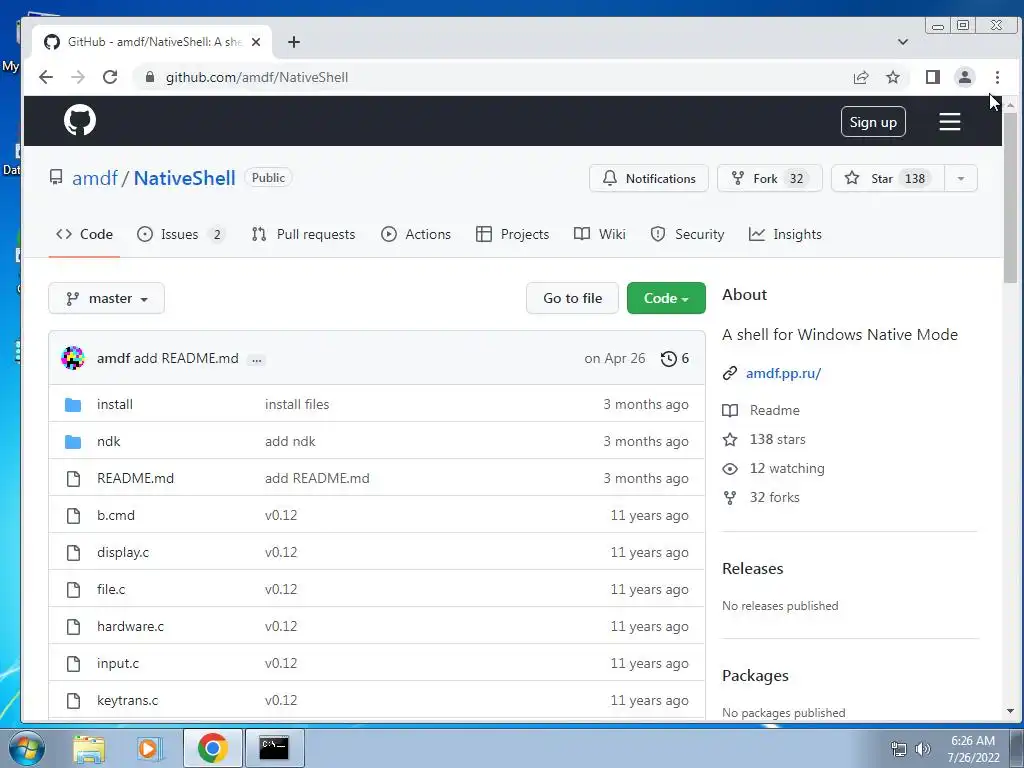The height and width of the screenshot is (768, 1024).
Task: Open the Projects tab
Action: 513,234
